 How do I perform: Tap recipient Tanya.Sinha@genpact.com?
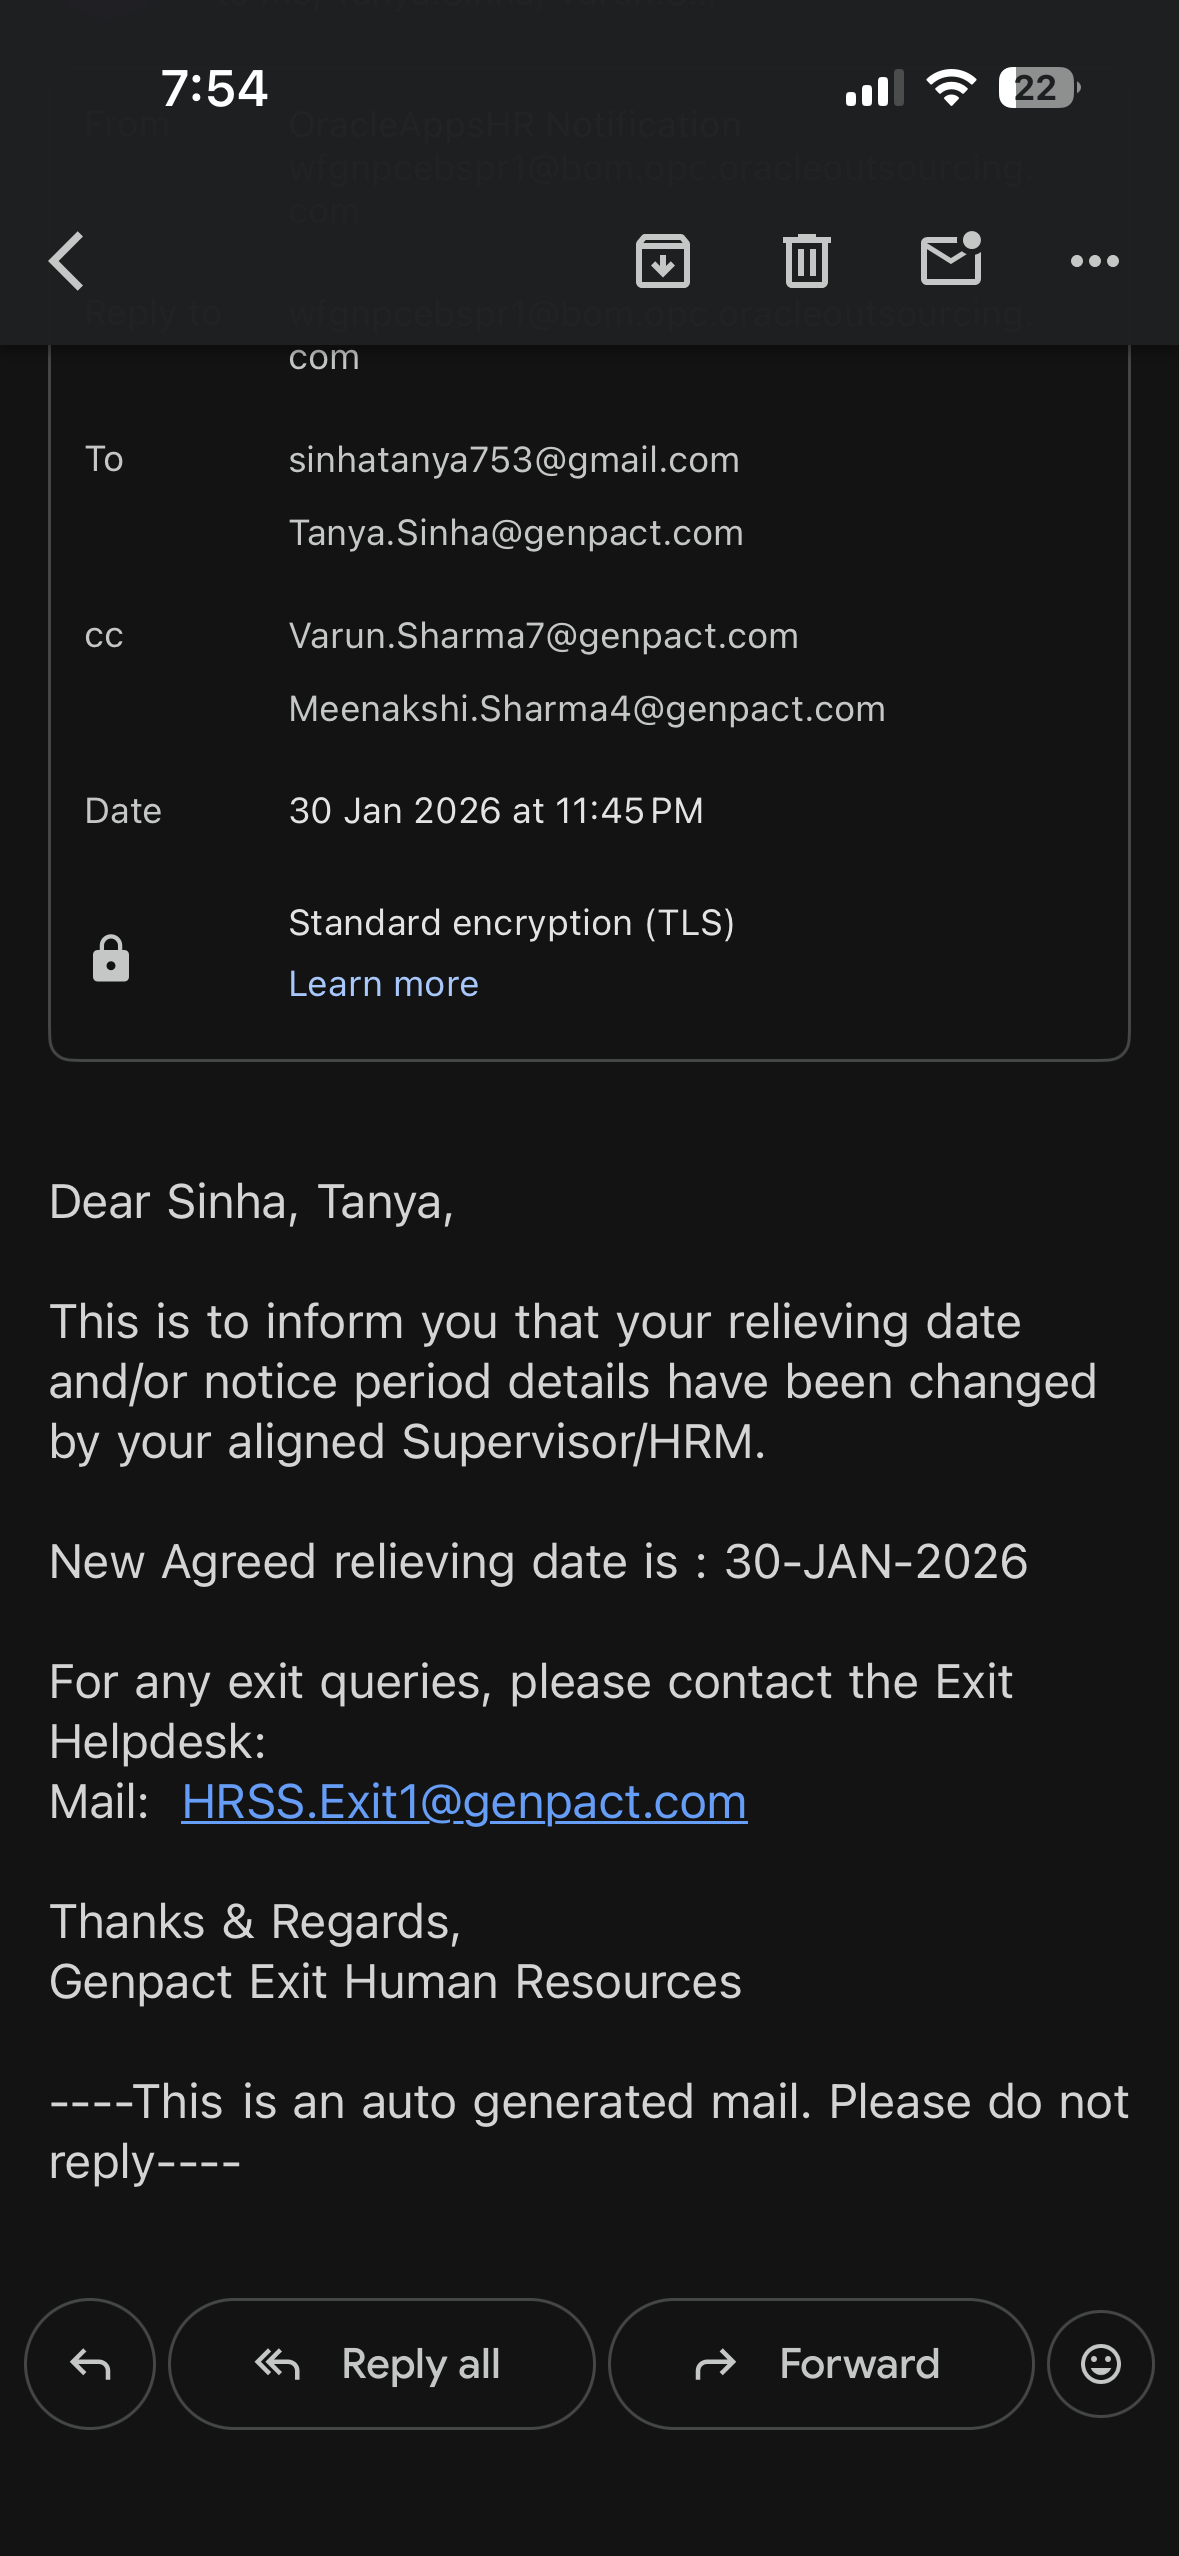pyautogui.click(x=516, y=533)
